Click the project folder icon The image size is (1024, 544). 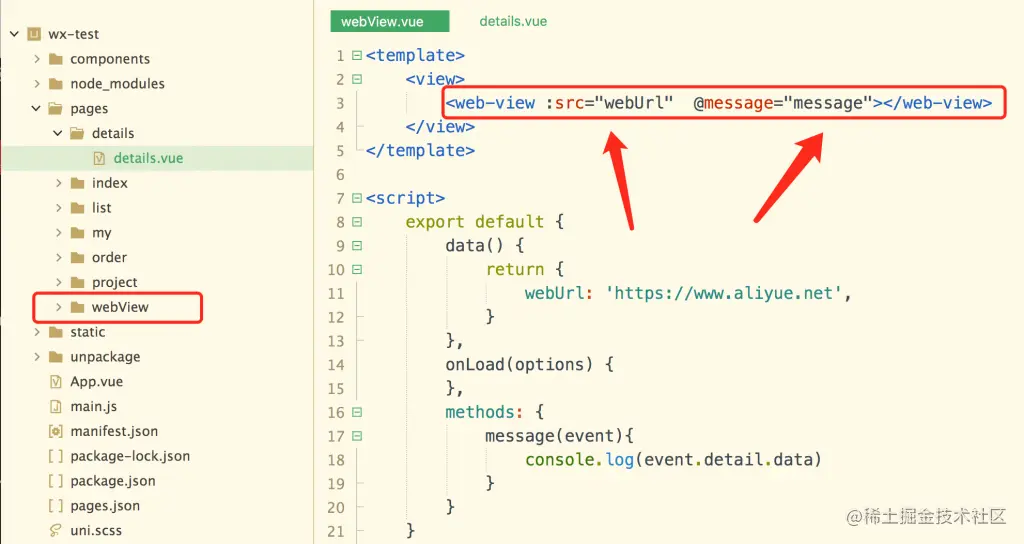point(78,282)
